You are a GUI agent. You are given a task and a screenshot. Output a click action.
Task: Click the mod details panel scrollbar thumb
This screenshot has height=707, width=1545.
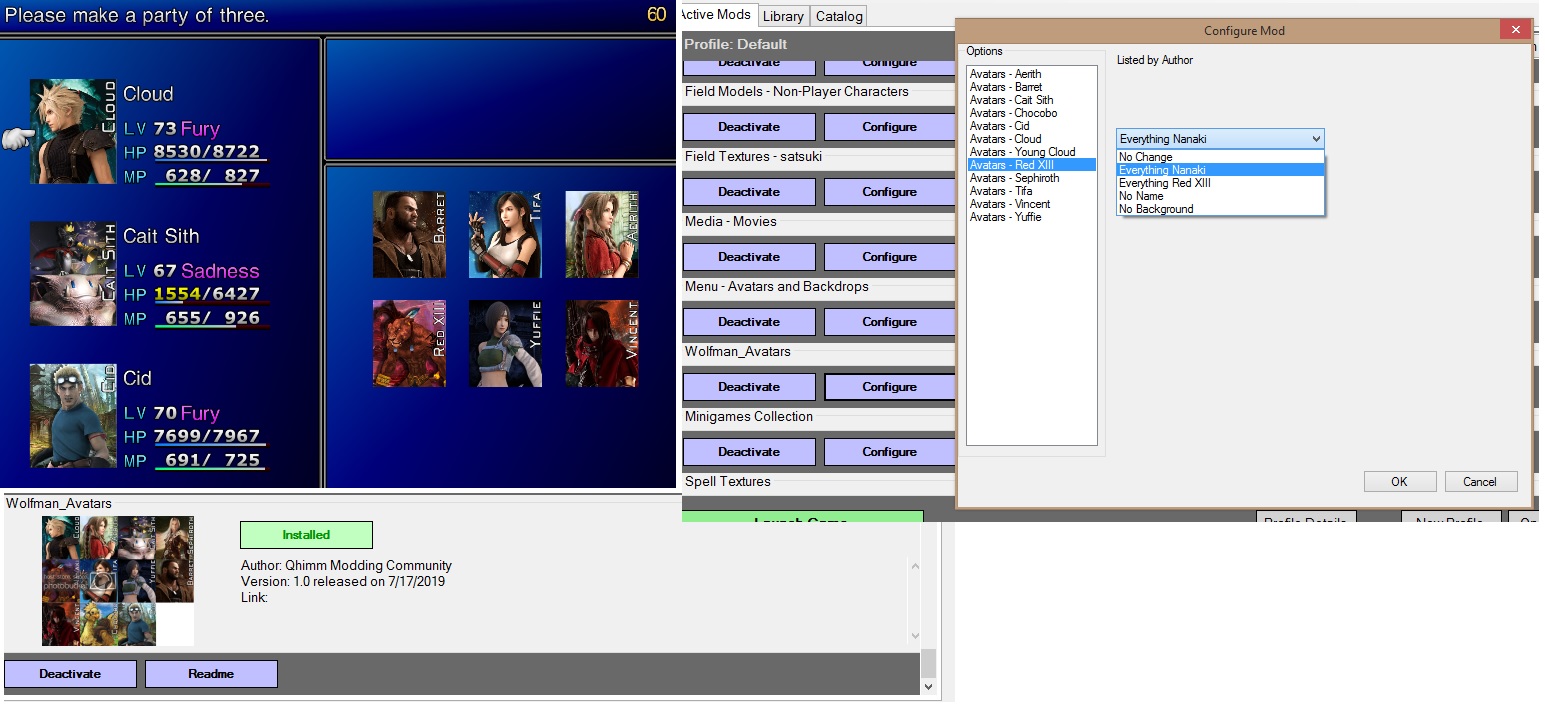click(x=929, y=663)
